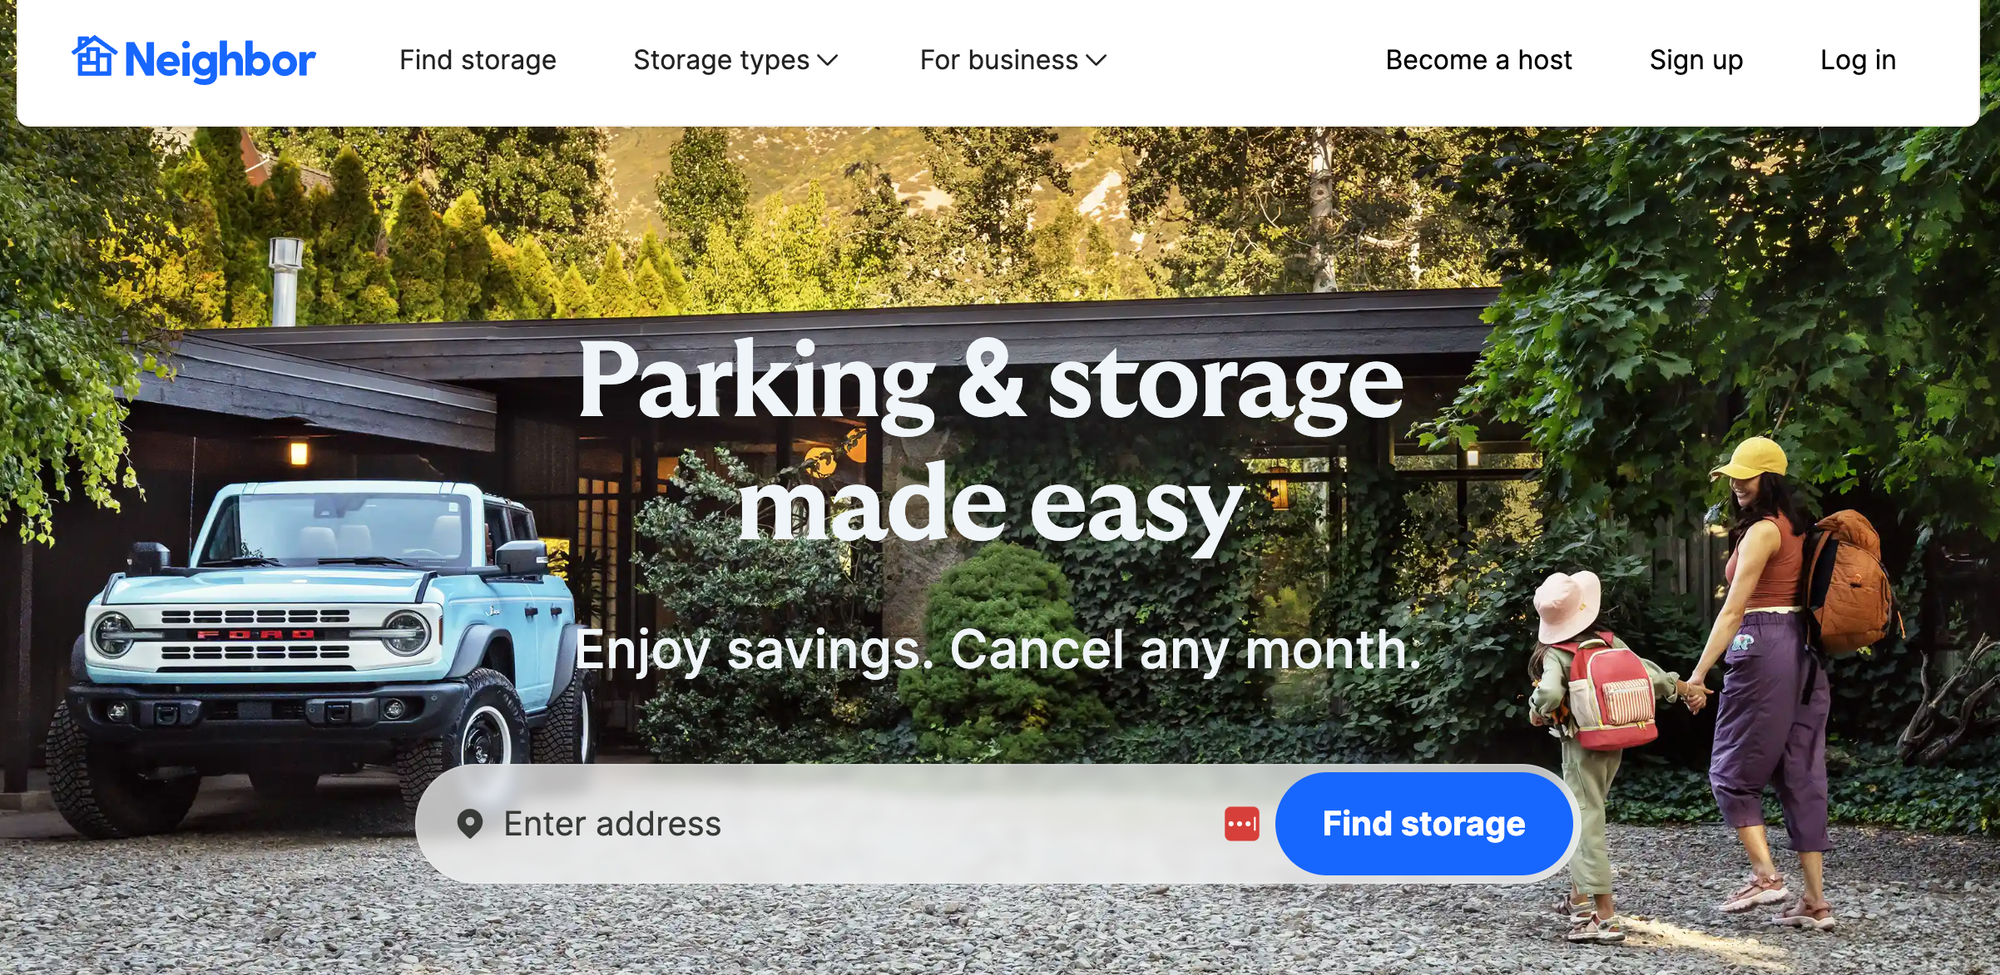This screenshot has height=975, width=2000.
Task: Click the Neighbor wordmark text
Action: pos(220,61)
